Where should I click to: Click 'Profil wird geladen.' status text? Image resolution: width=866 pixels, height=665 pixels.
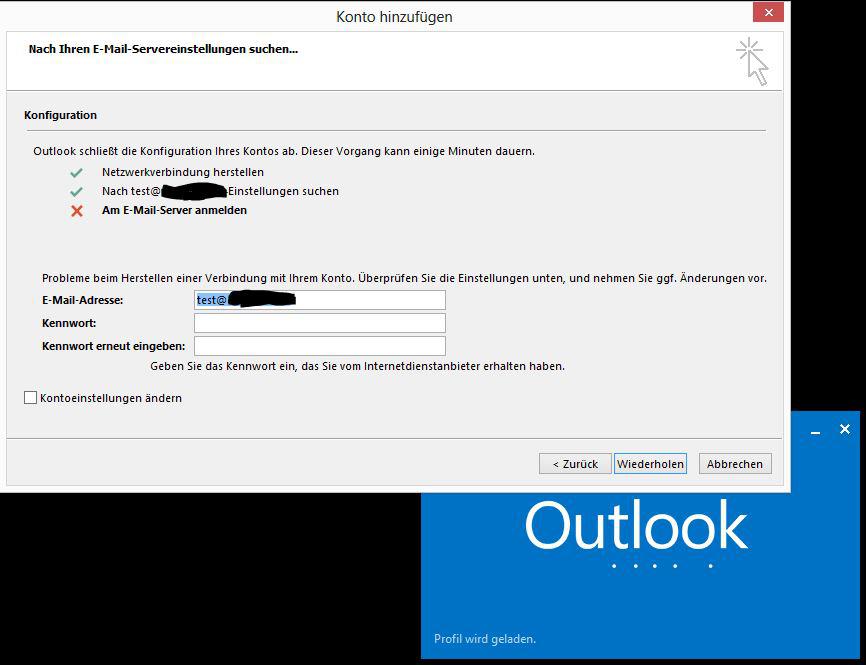[485, 639]
